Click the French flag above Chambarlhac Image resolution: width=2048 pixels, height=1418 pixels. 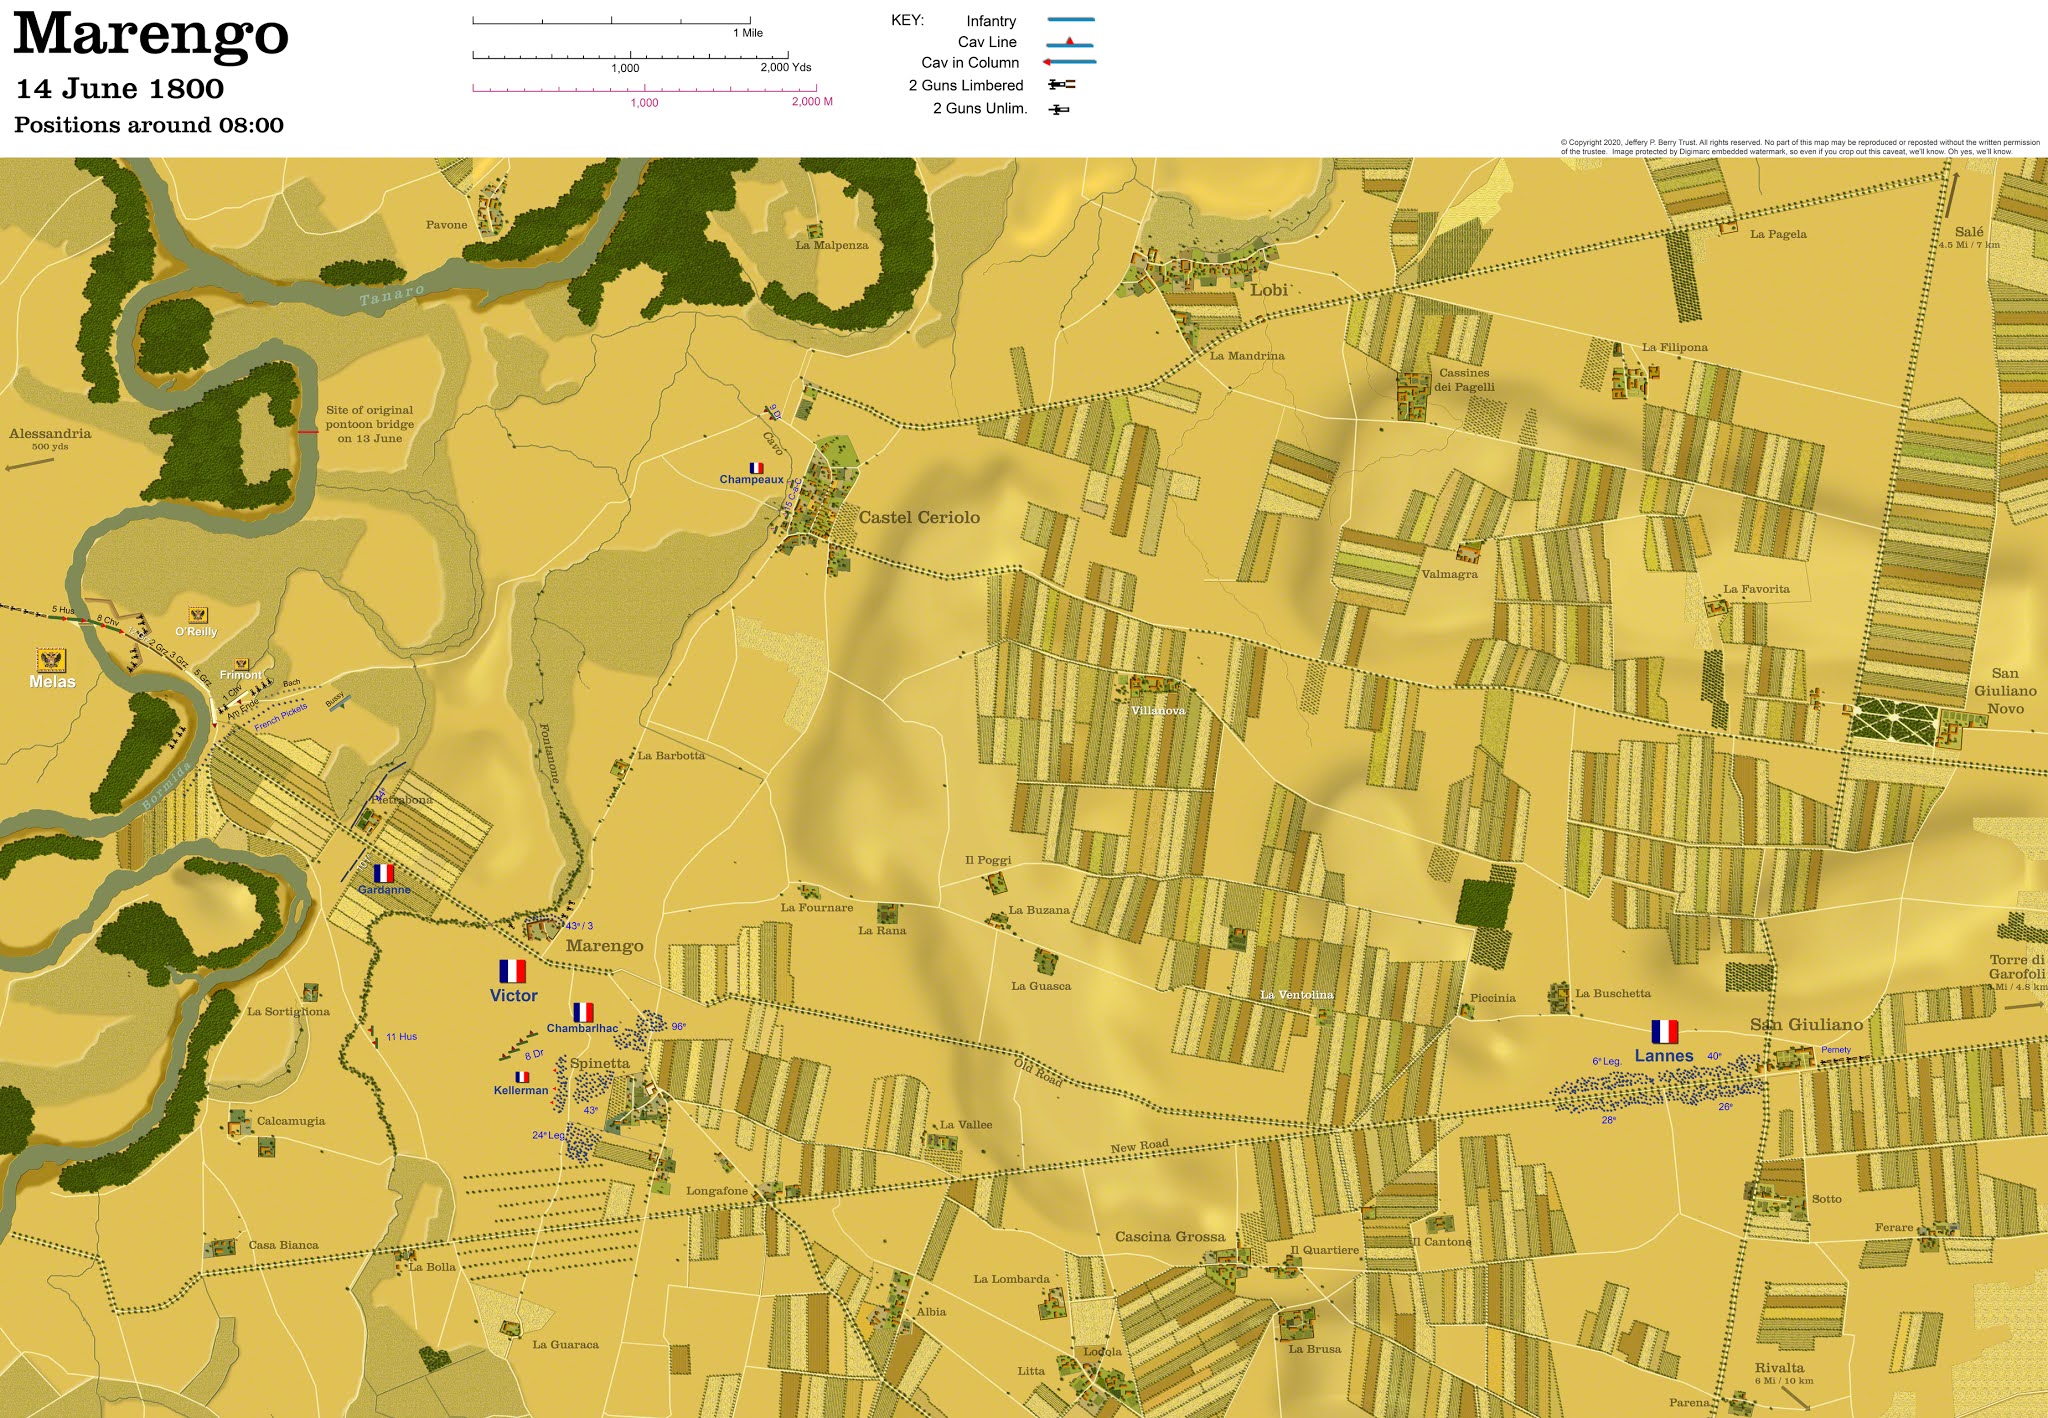coord(583,1012)
